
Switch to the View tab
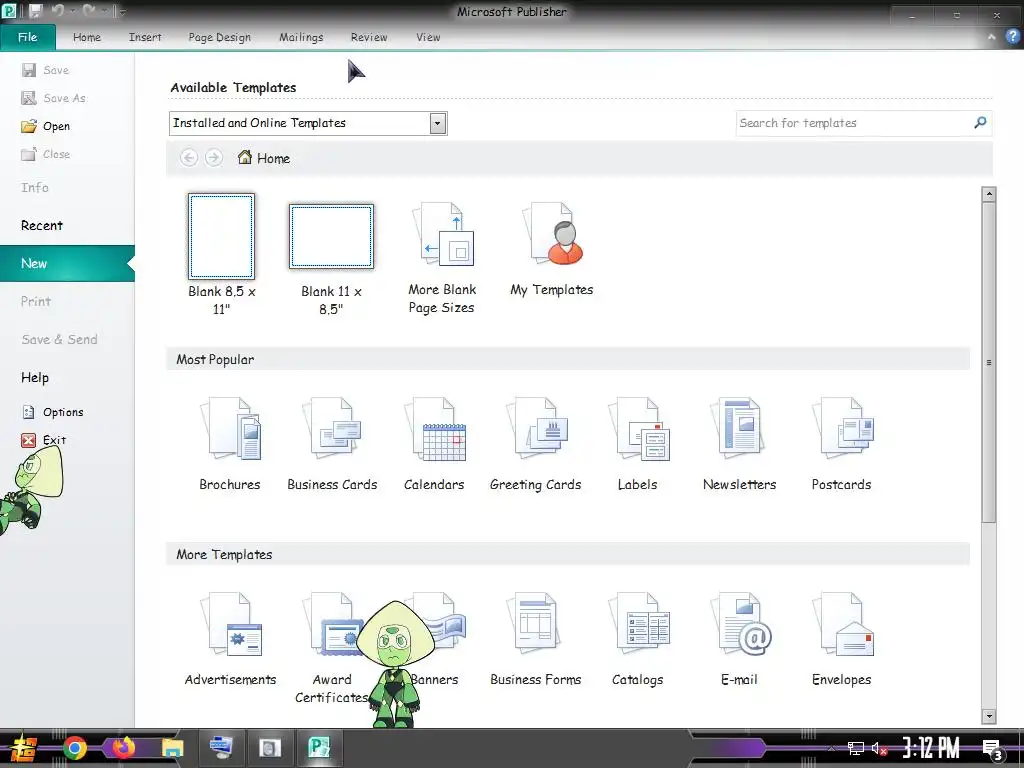click(428, 37)
